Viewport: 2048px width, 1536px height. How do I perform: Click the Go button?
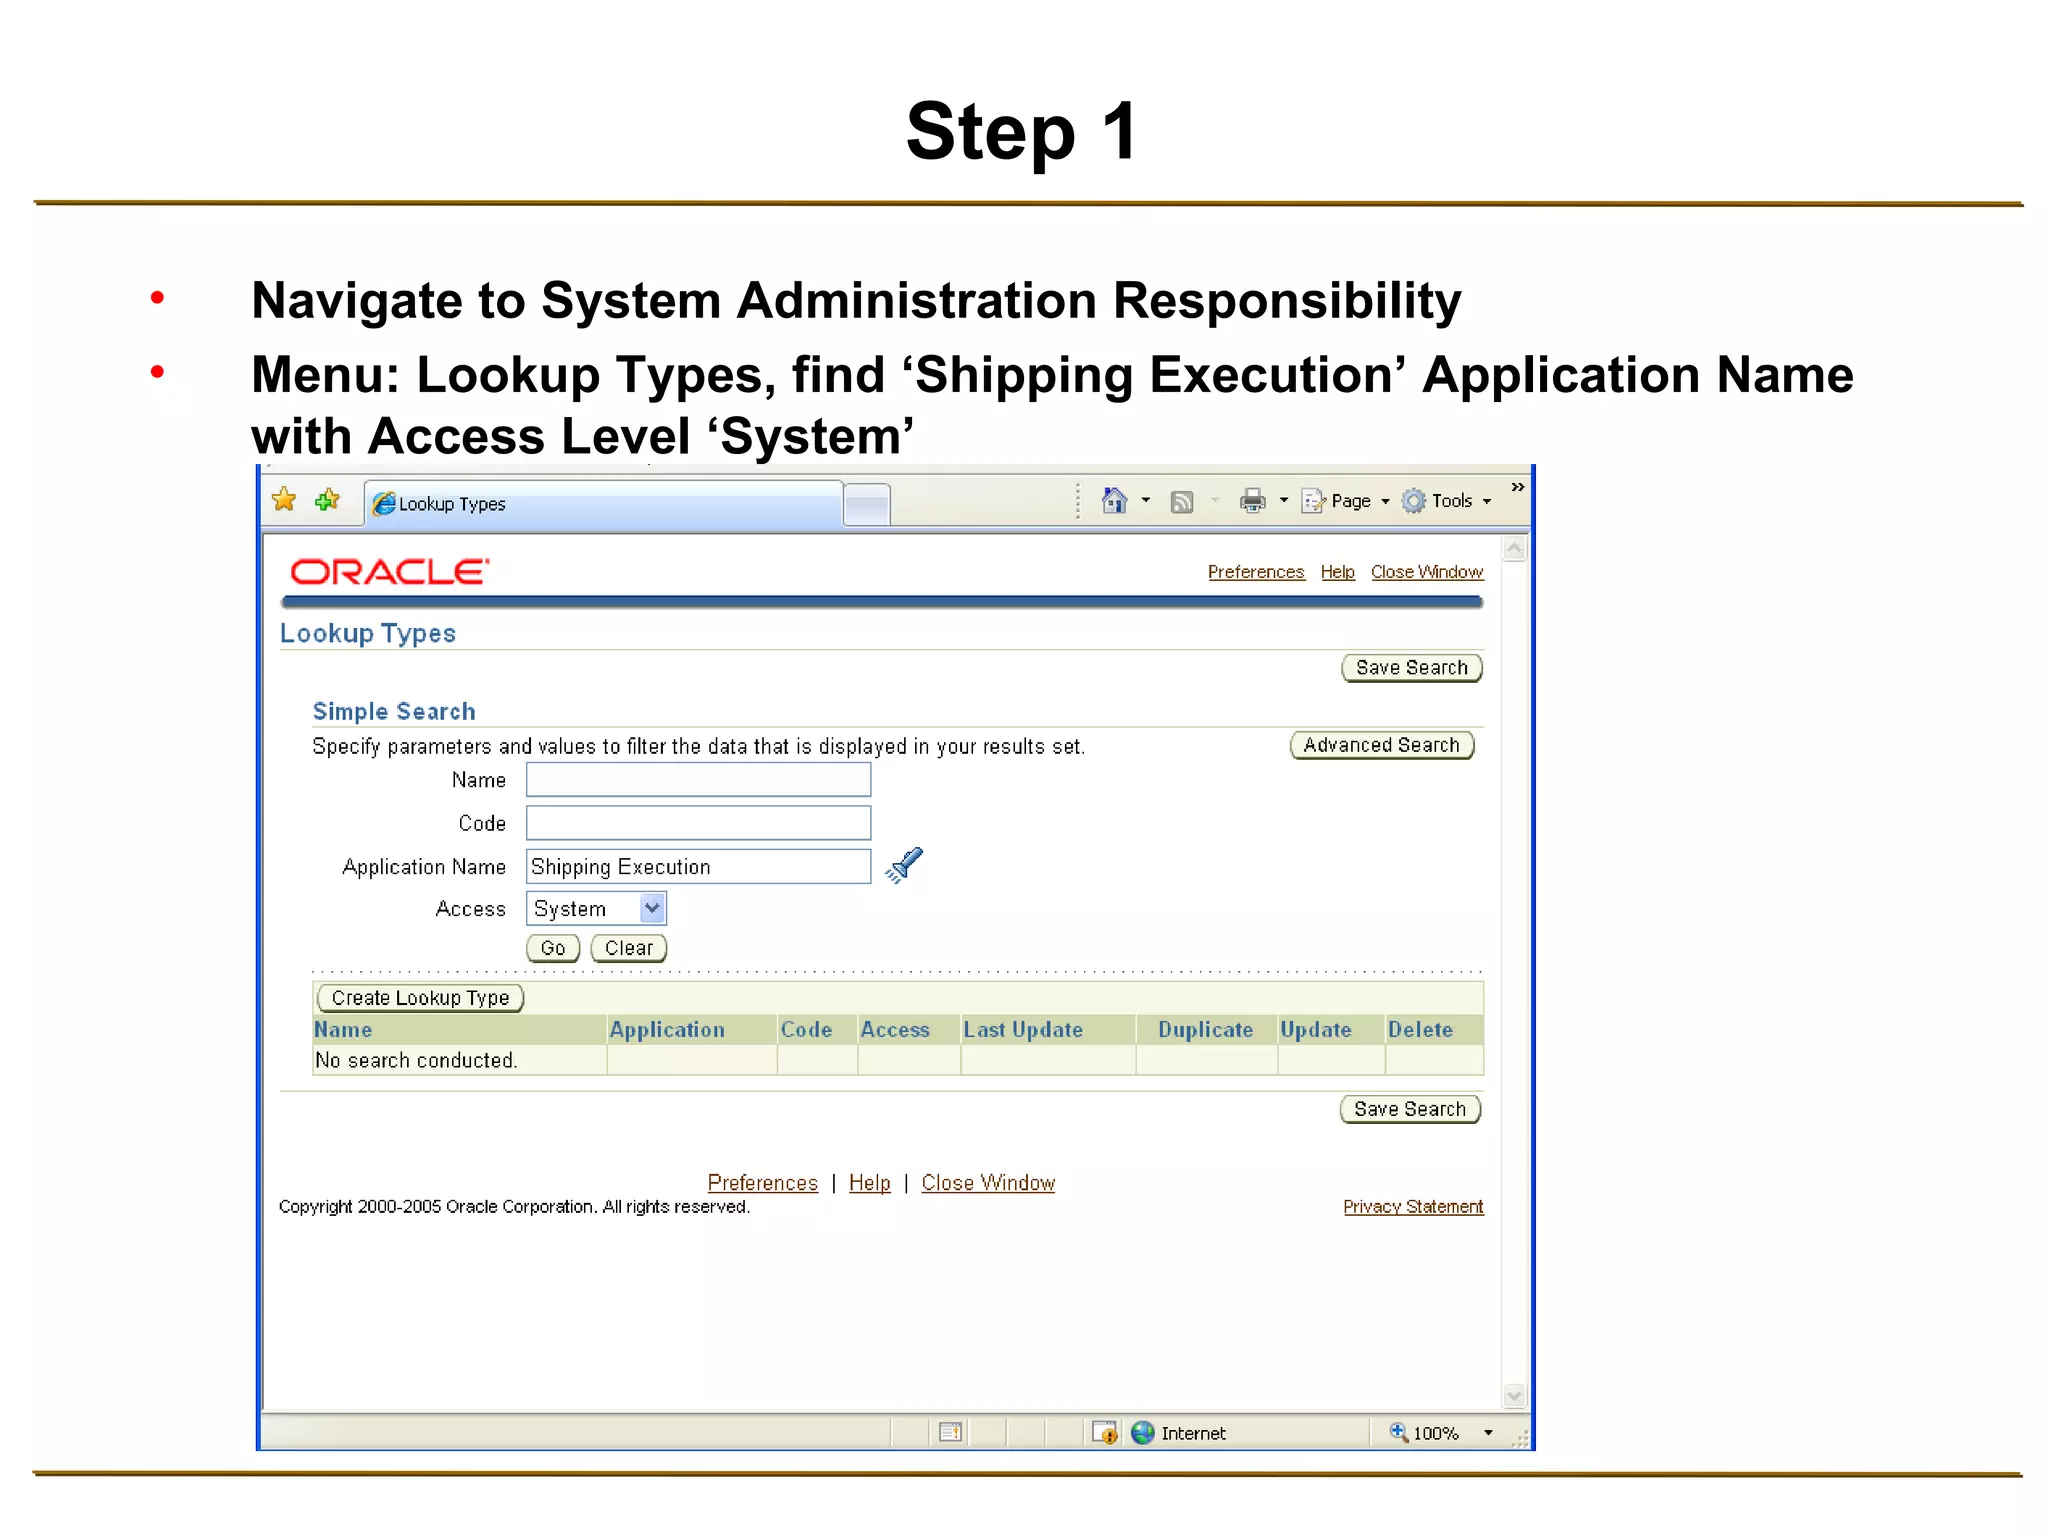click(553, 948)
